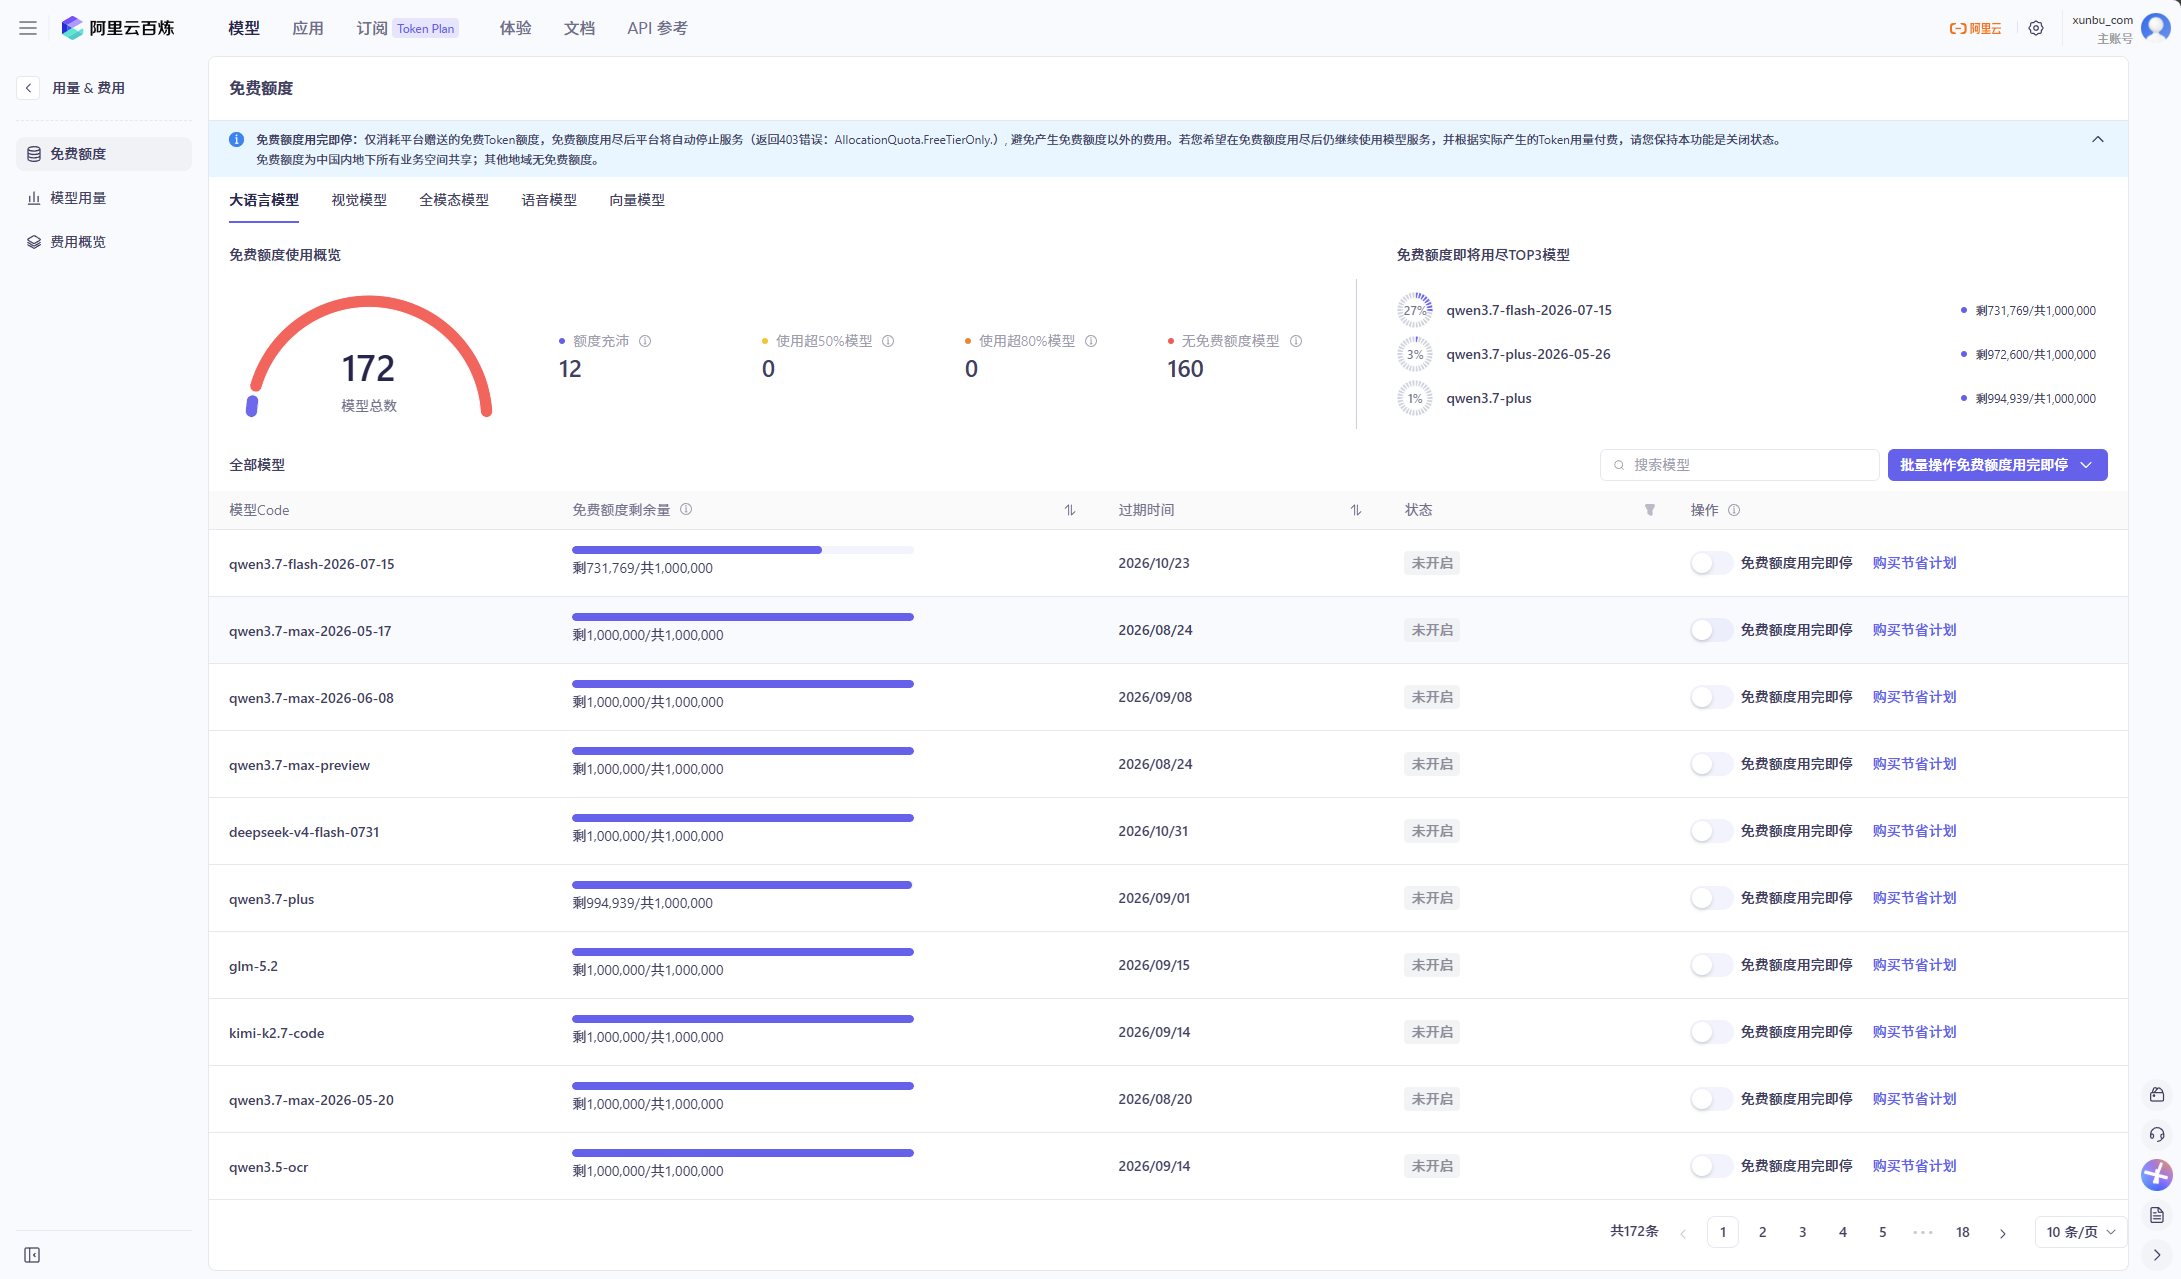Click the 27% ring for qwen3.7-flash-2026-07-15
This screenshot has height=1279, width=2181.
[1415, 310]
